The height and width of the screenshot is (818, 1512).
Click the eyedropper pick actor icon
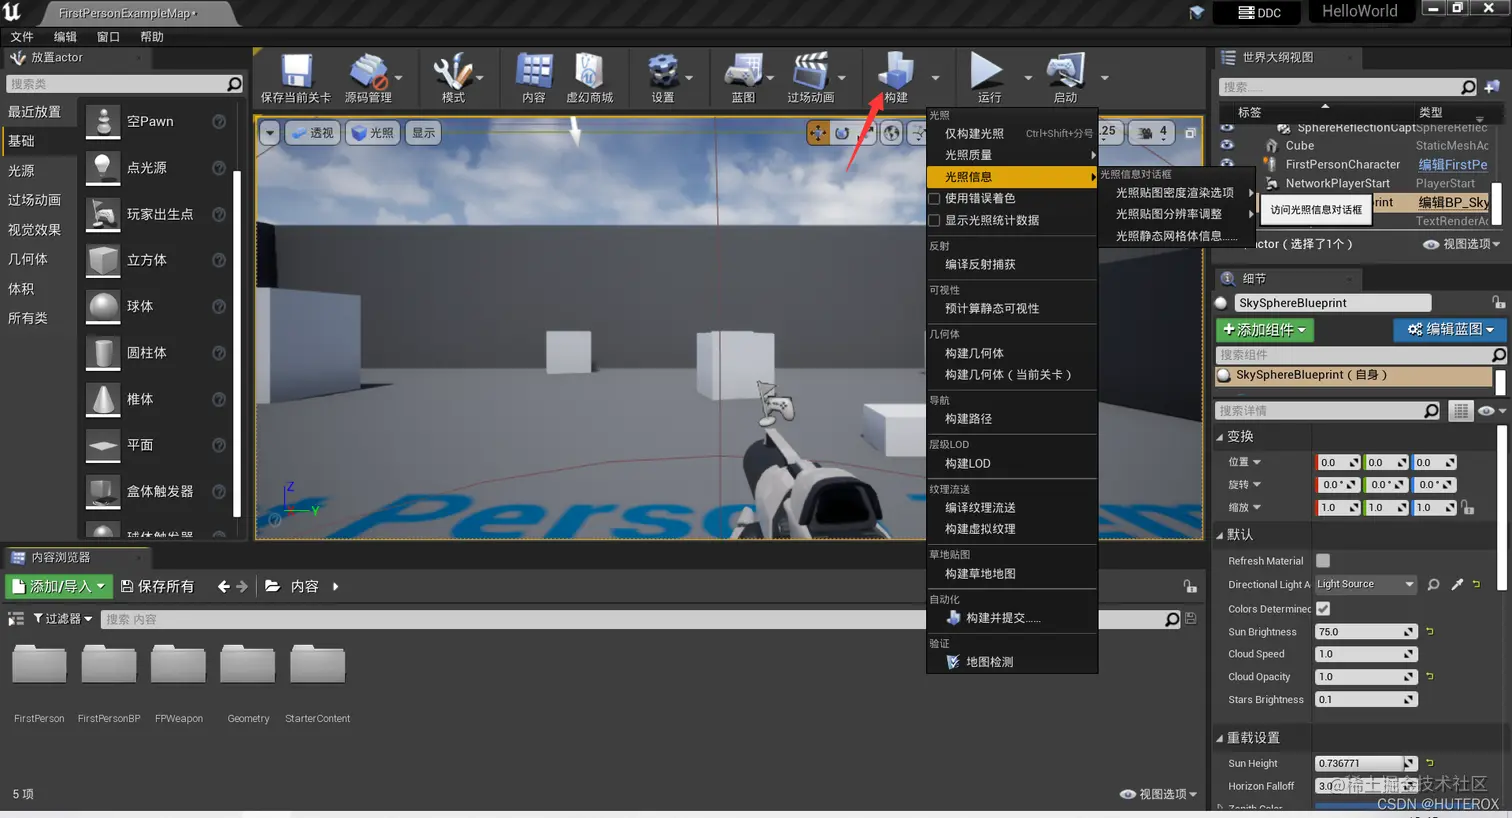click(1457, 584)
